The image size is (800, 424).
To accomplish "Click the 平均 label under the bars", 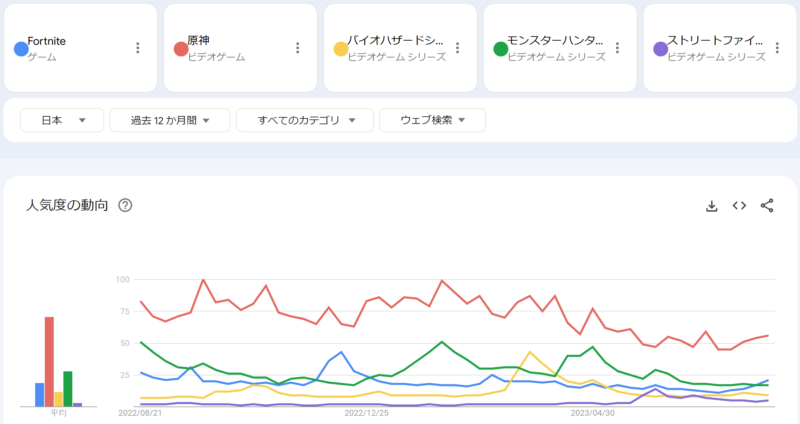I will tap(58, 413).
